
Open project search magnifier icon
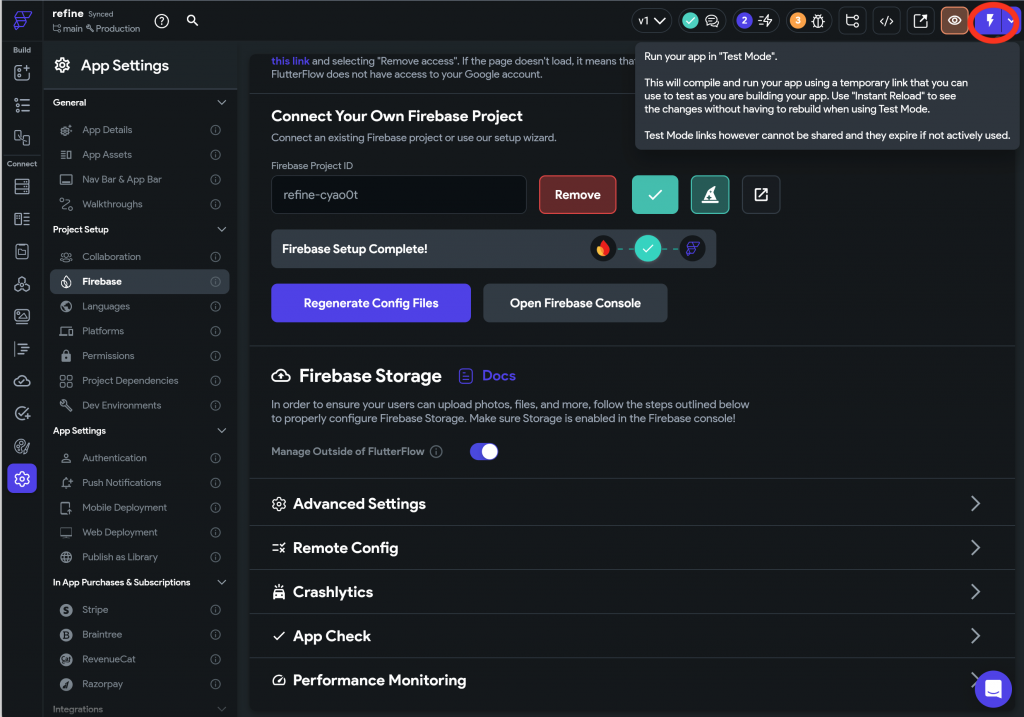click(192, 20)
